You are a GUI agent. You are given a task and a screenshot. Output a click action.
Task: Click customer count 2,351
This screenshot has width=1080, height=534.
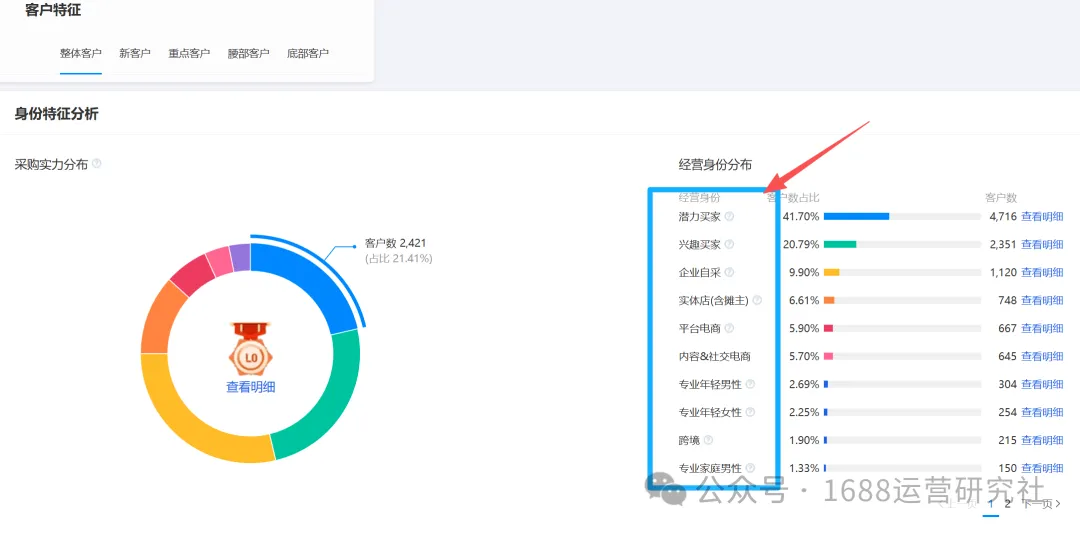click(1003, 244)
